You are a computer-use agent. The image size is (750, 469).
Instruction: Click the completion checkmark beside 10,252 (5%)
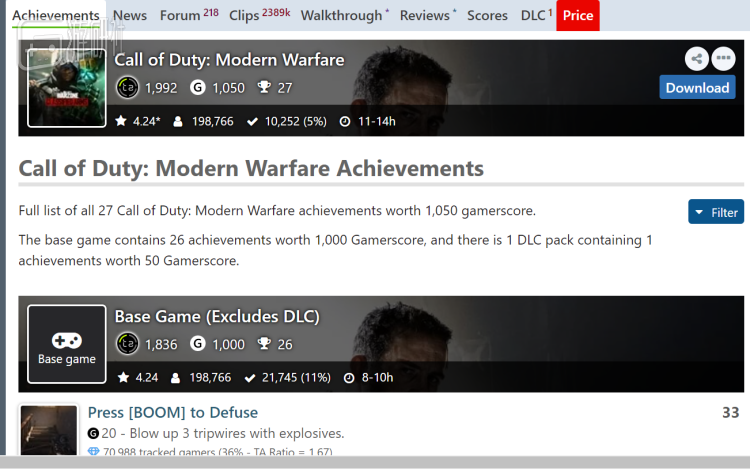click(x=252, y=122)
